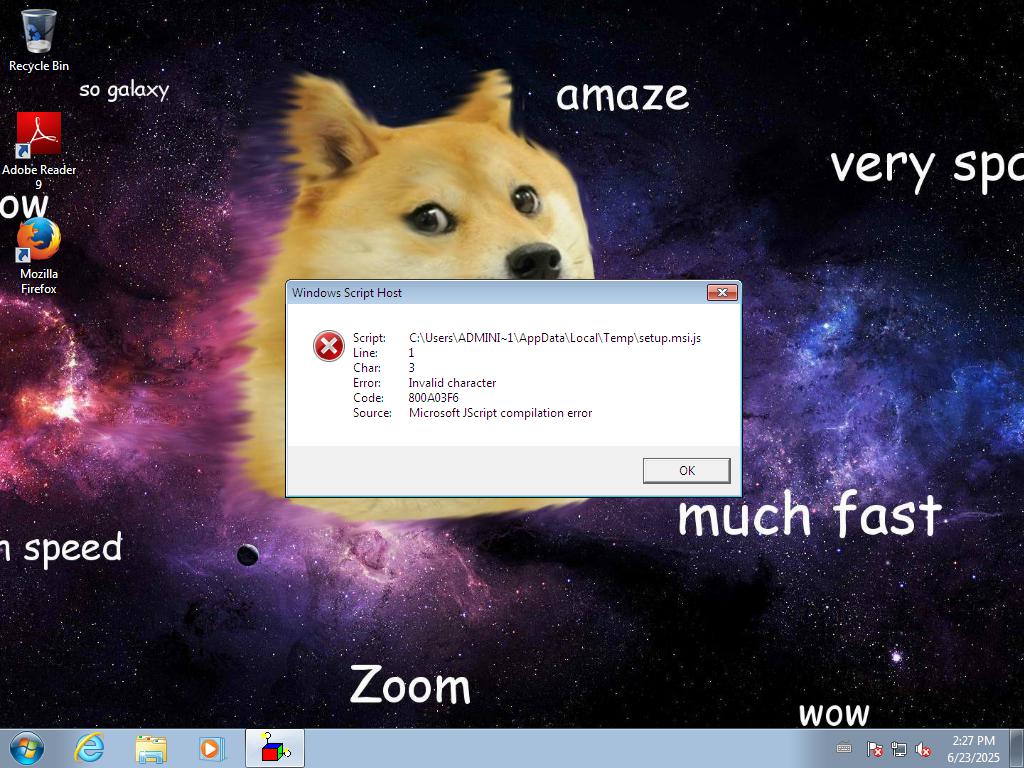The image size is (1024, 768).
Task: Click the error code 800A03F6
Action: click(434, 398)
